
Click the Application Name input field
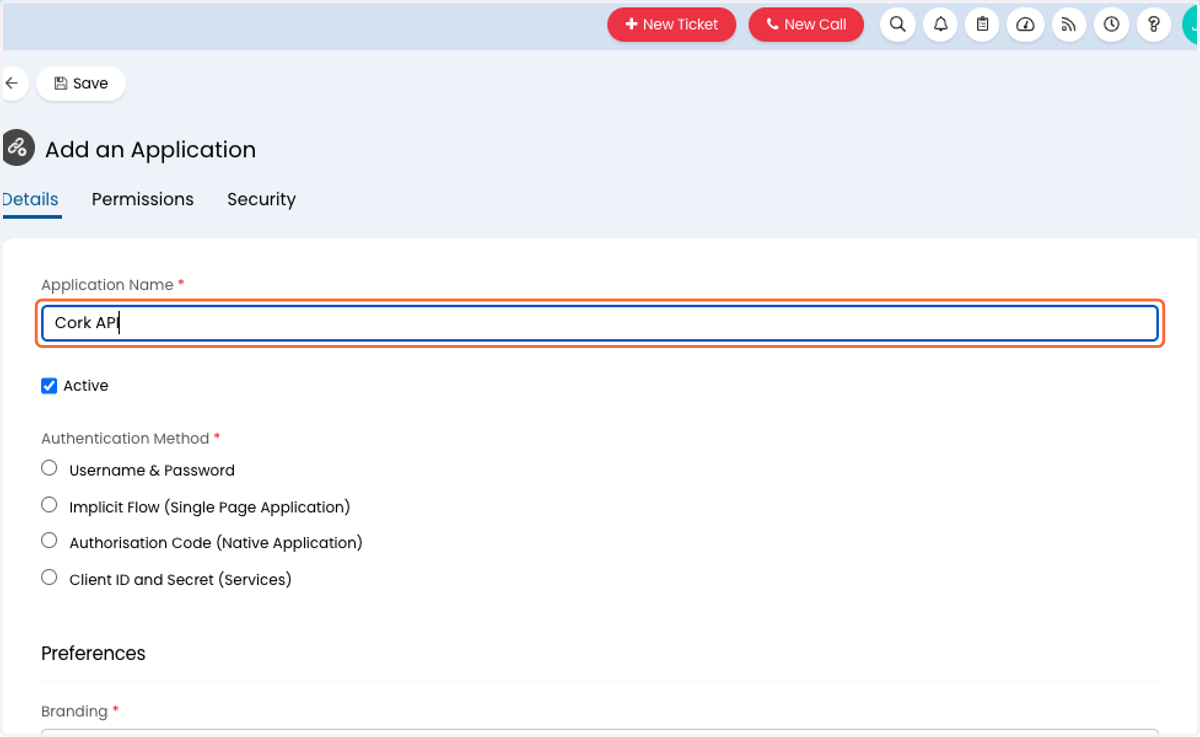[x=600, y=323]
